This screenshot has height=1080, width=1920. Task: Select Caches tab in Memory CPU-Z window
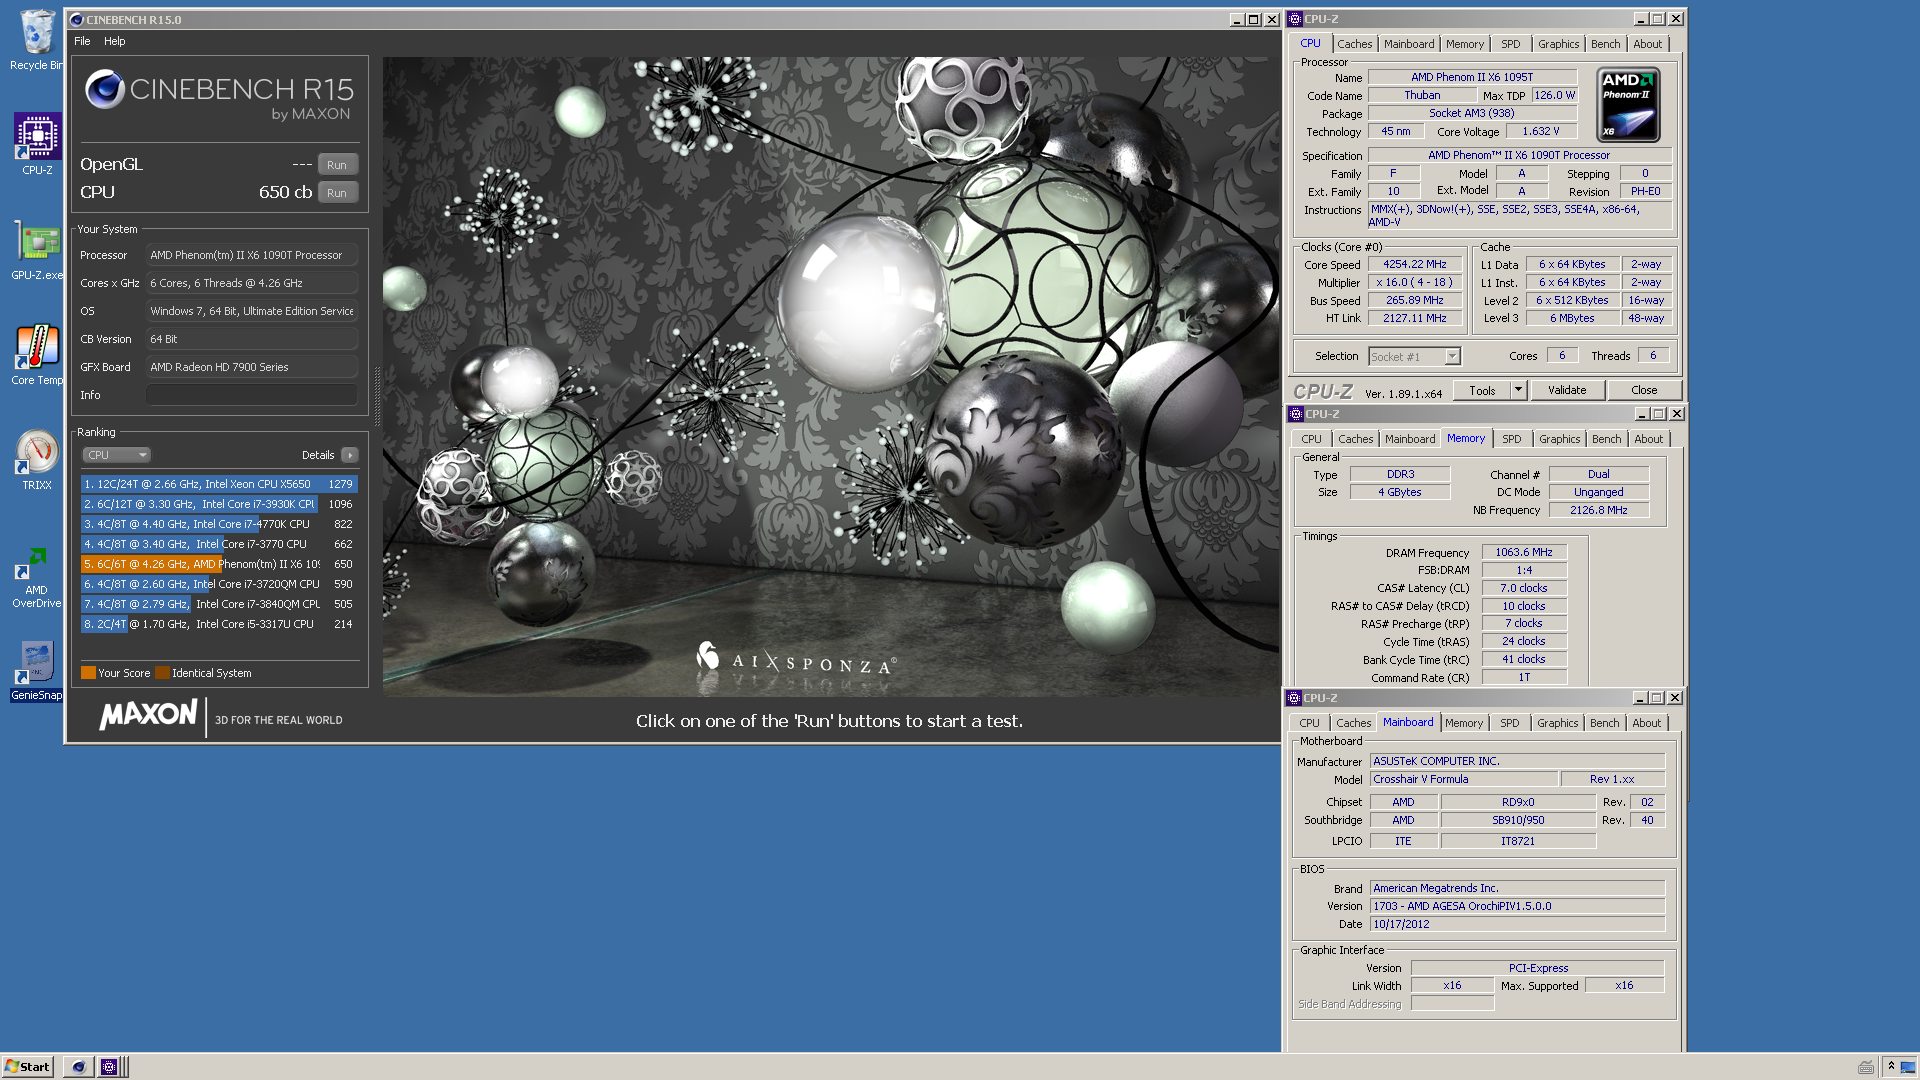(x=1355, y=439)
